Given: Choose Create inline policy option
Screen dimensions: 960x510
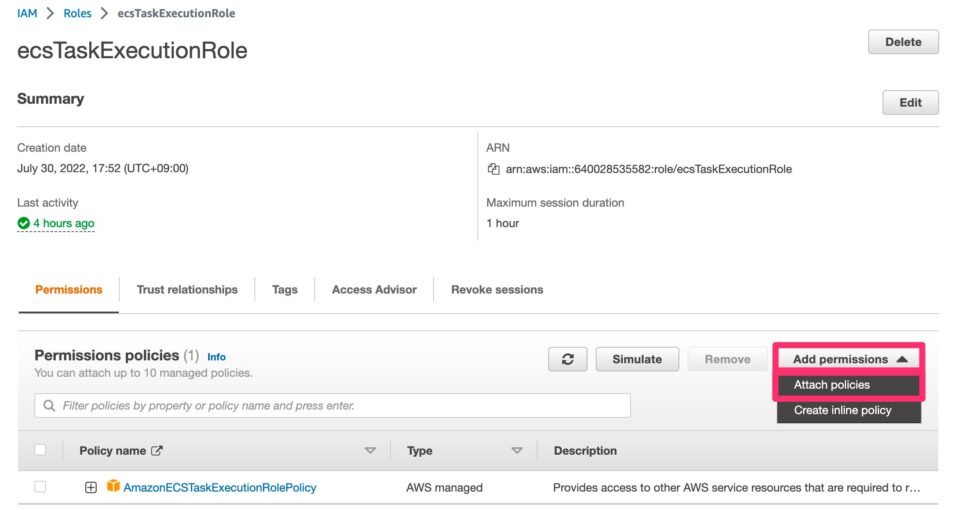Looking at the screenshot, I should [842, 410].
